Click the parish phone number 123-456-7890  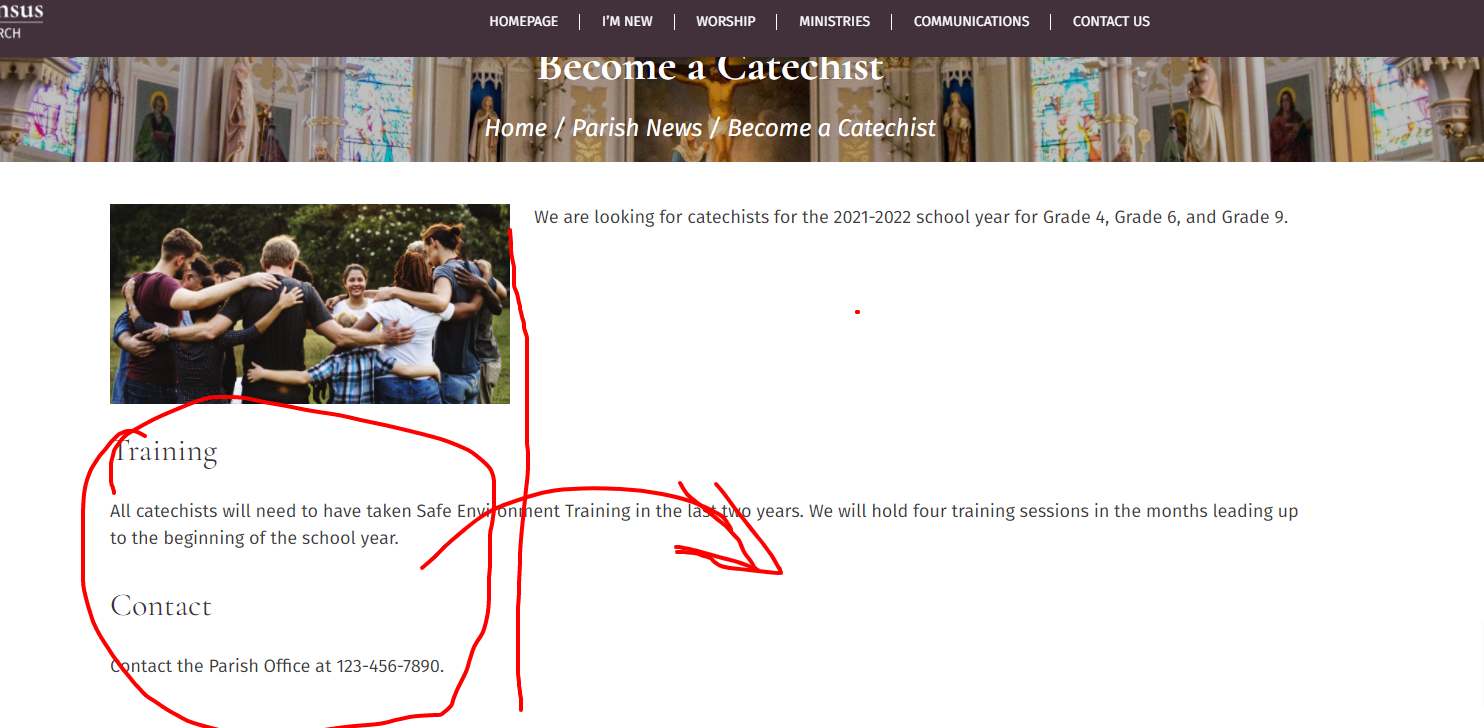point(388,666)
